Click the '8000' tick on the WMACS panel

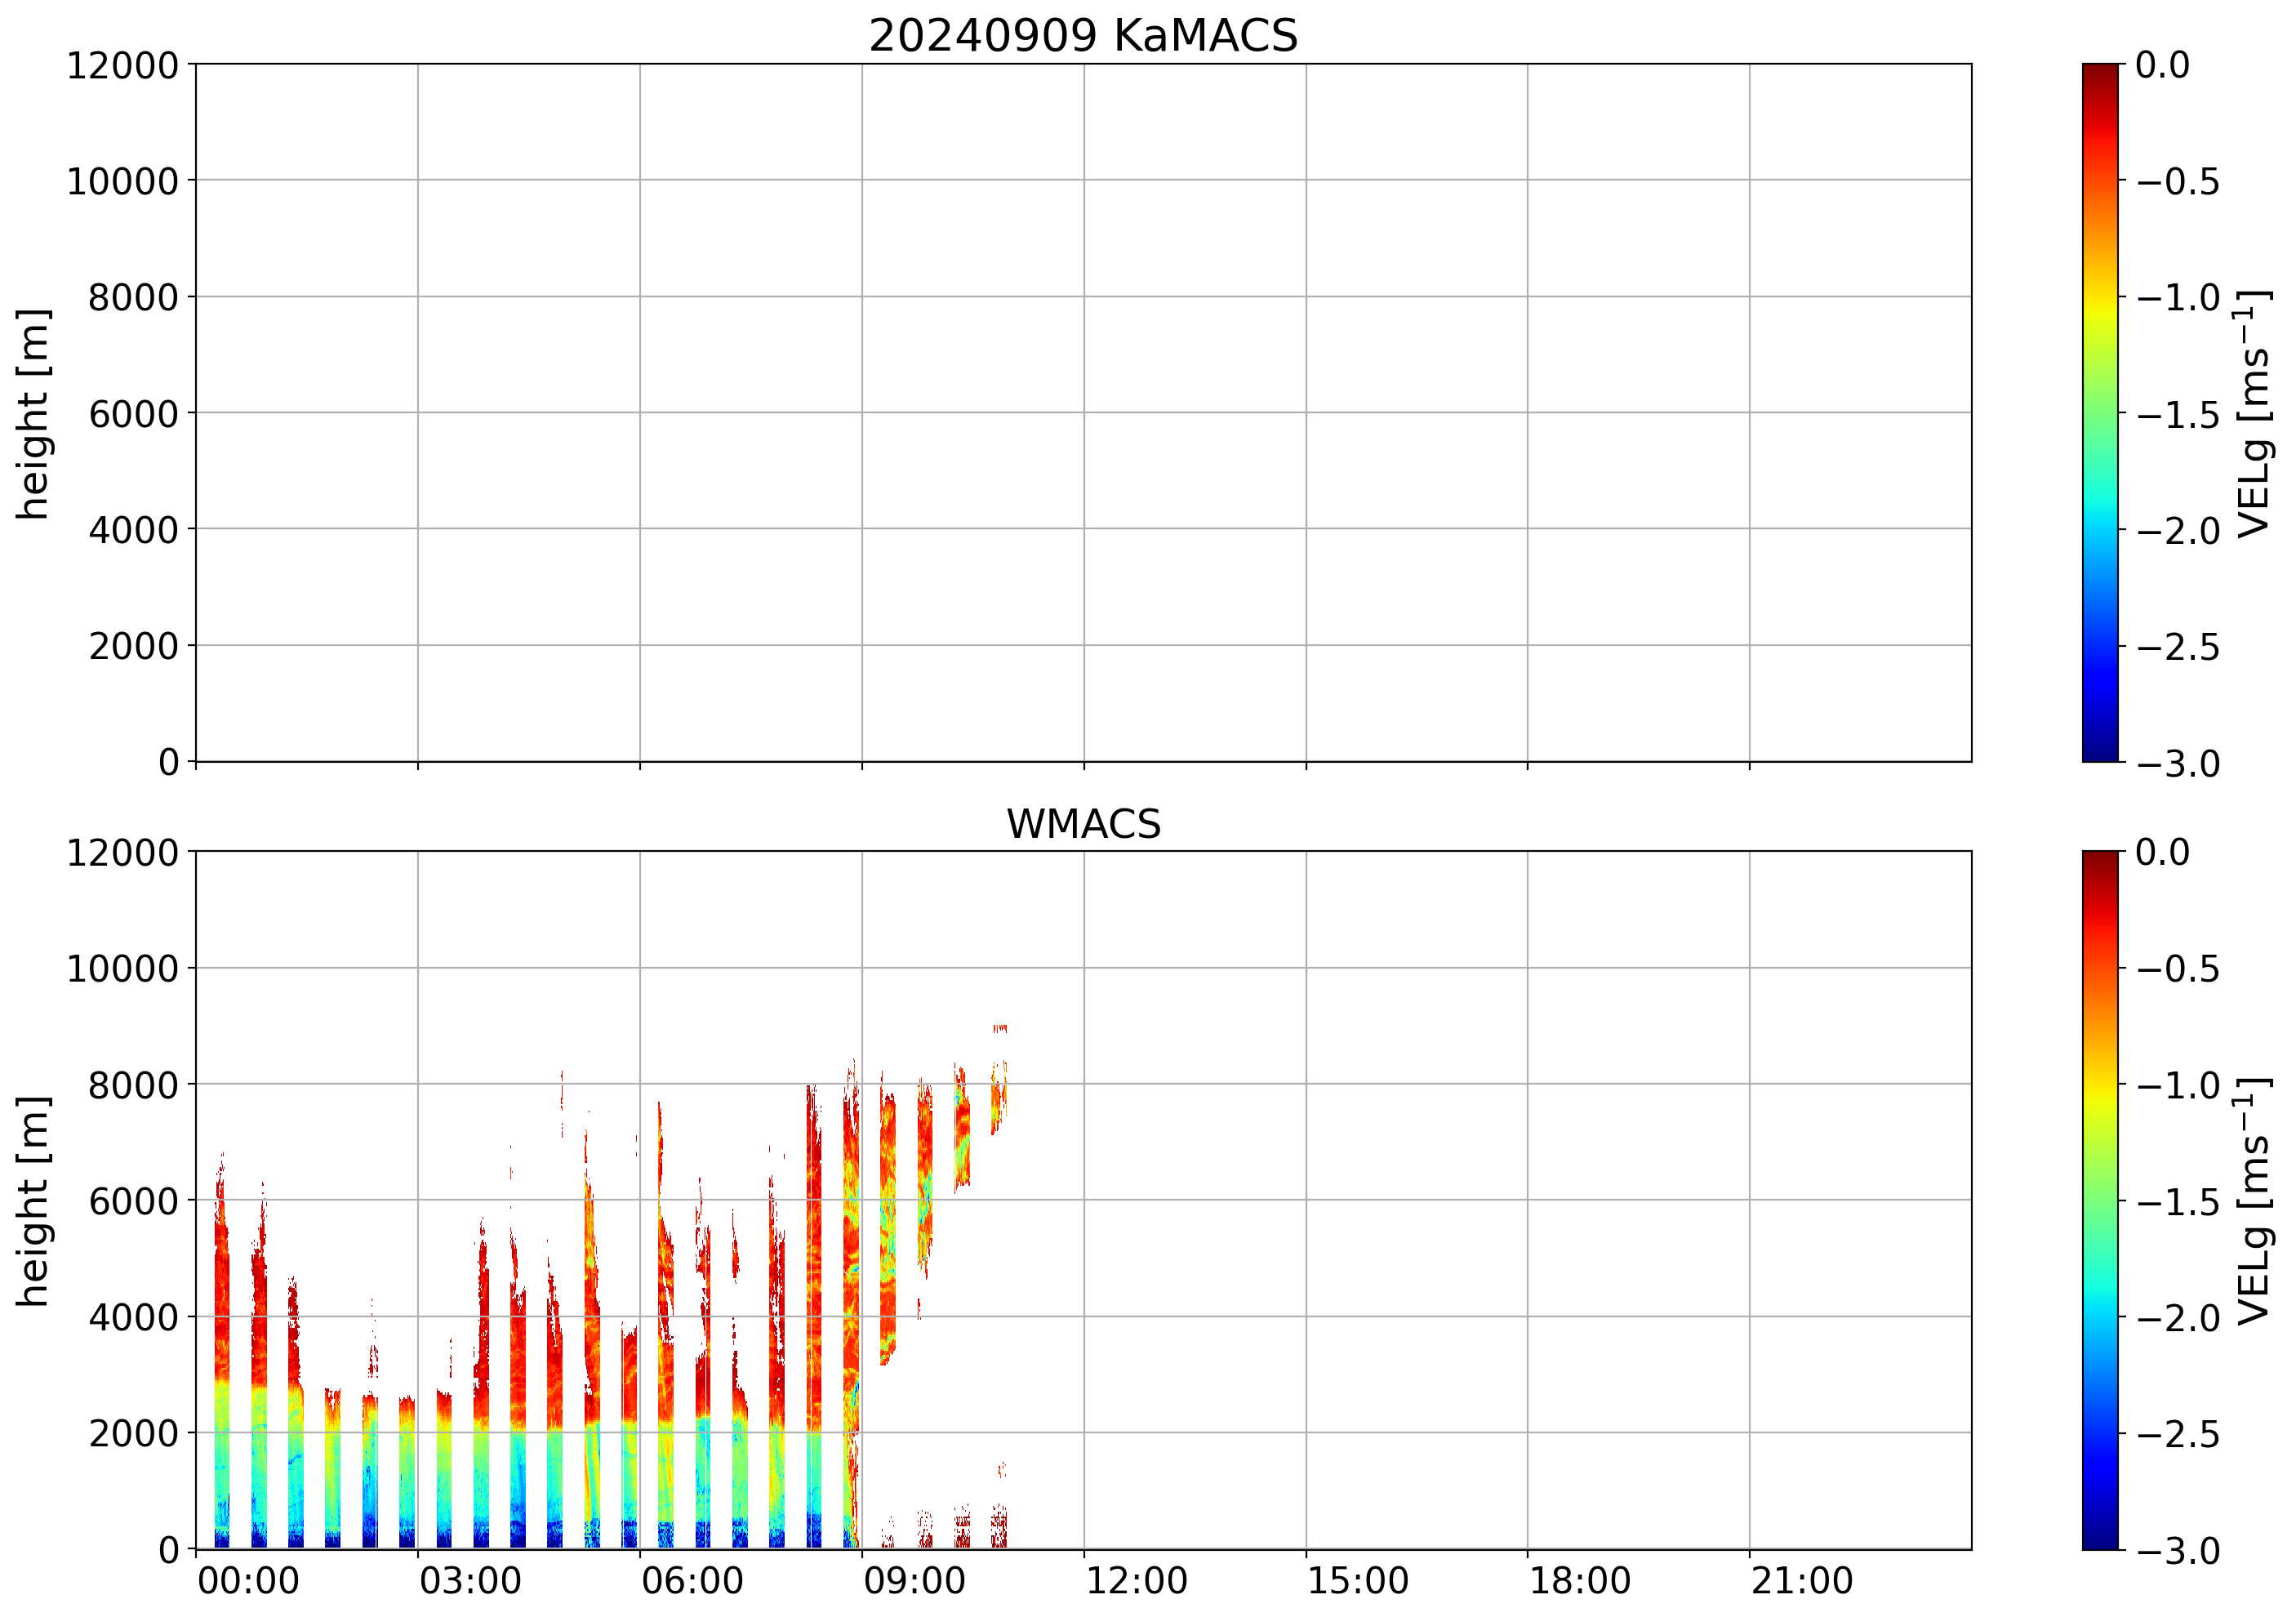point(133,1085)
